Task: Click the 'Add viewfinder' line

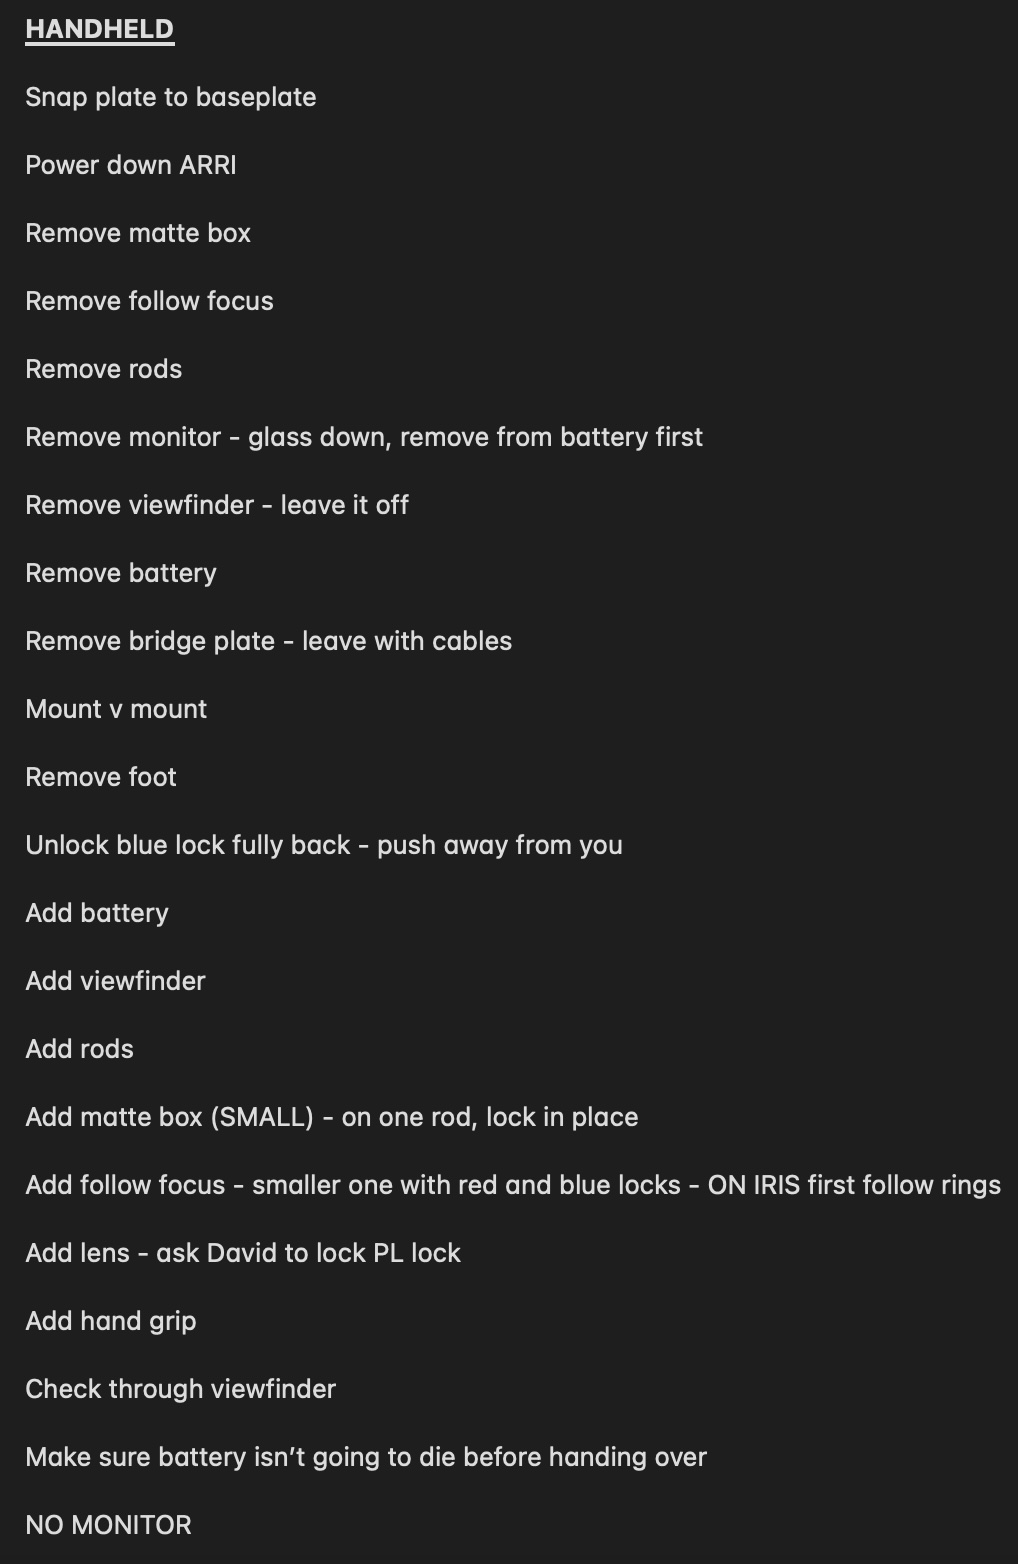Action: (115, 981)
